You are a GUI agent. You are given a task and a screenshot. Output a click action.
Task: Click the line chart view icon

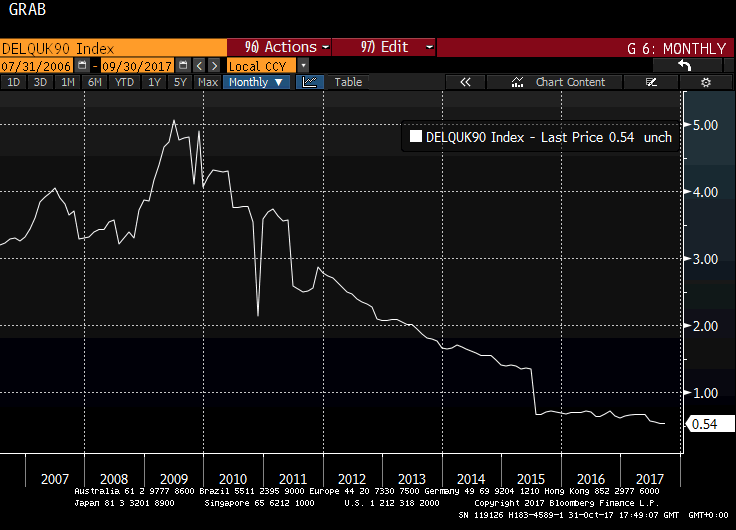pos(310,82)
